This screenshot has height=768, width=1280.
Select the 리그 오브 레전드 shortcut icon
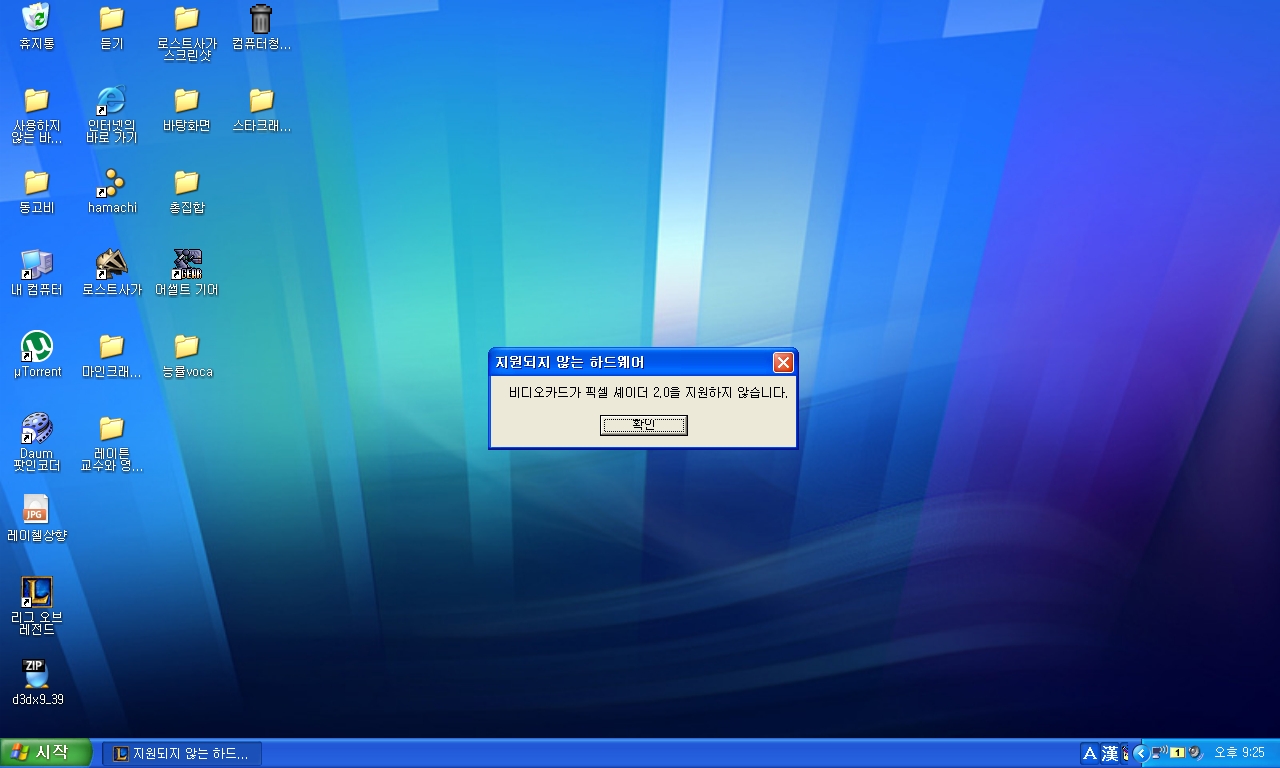point(37,606)
